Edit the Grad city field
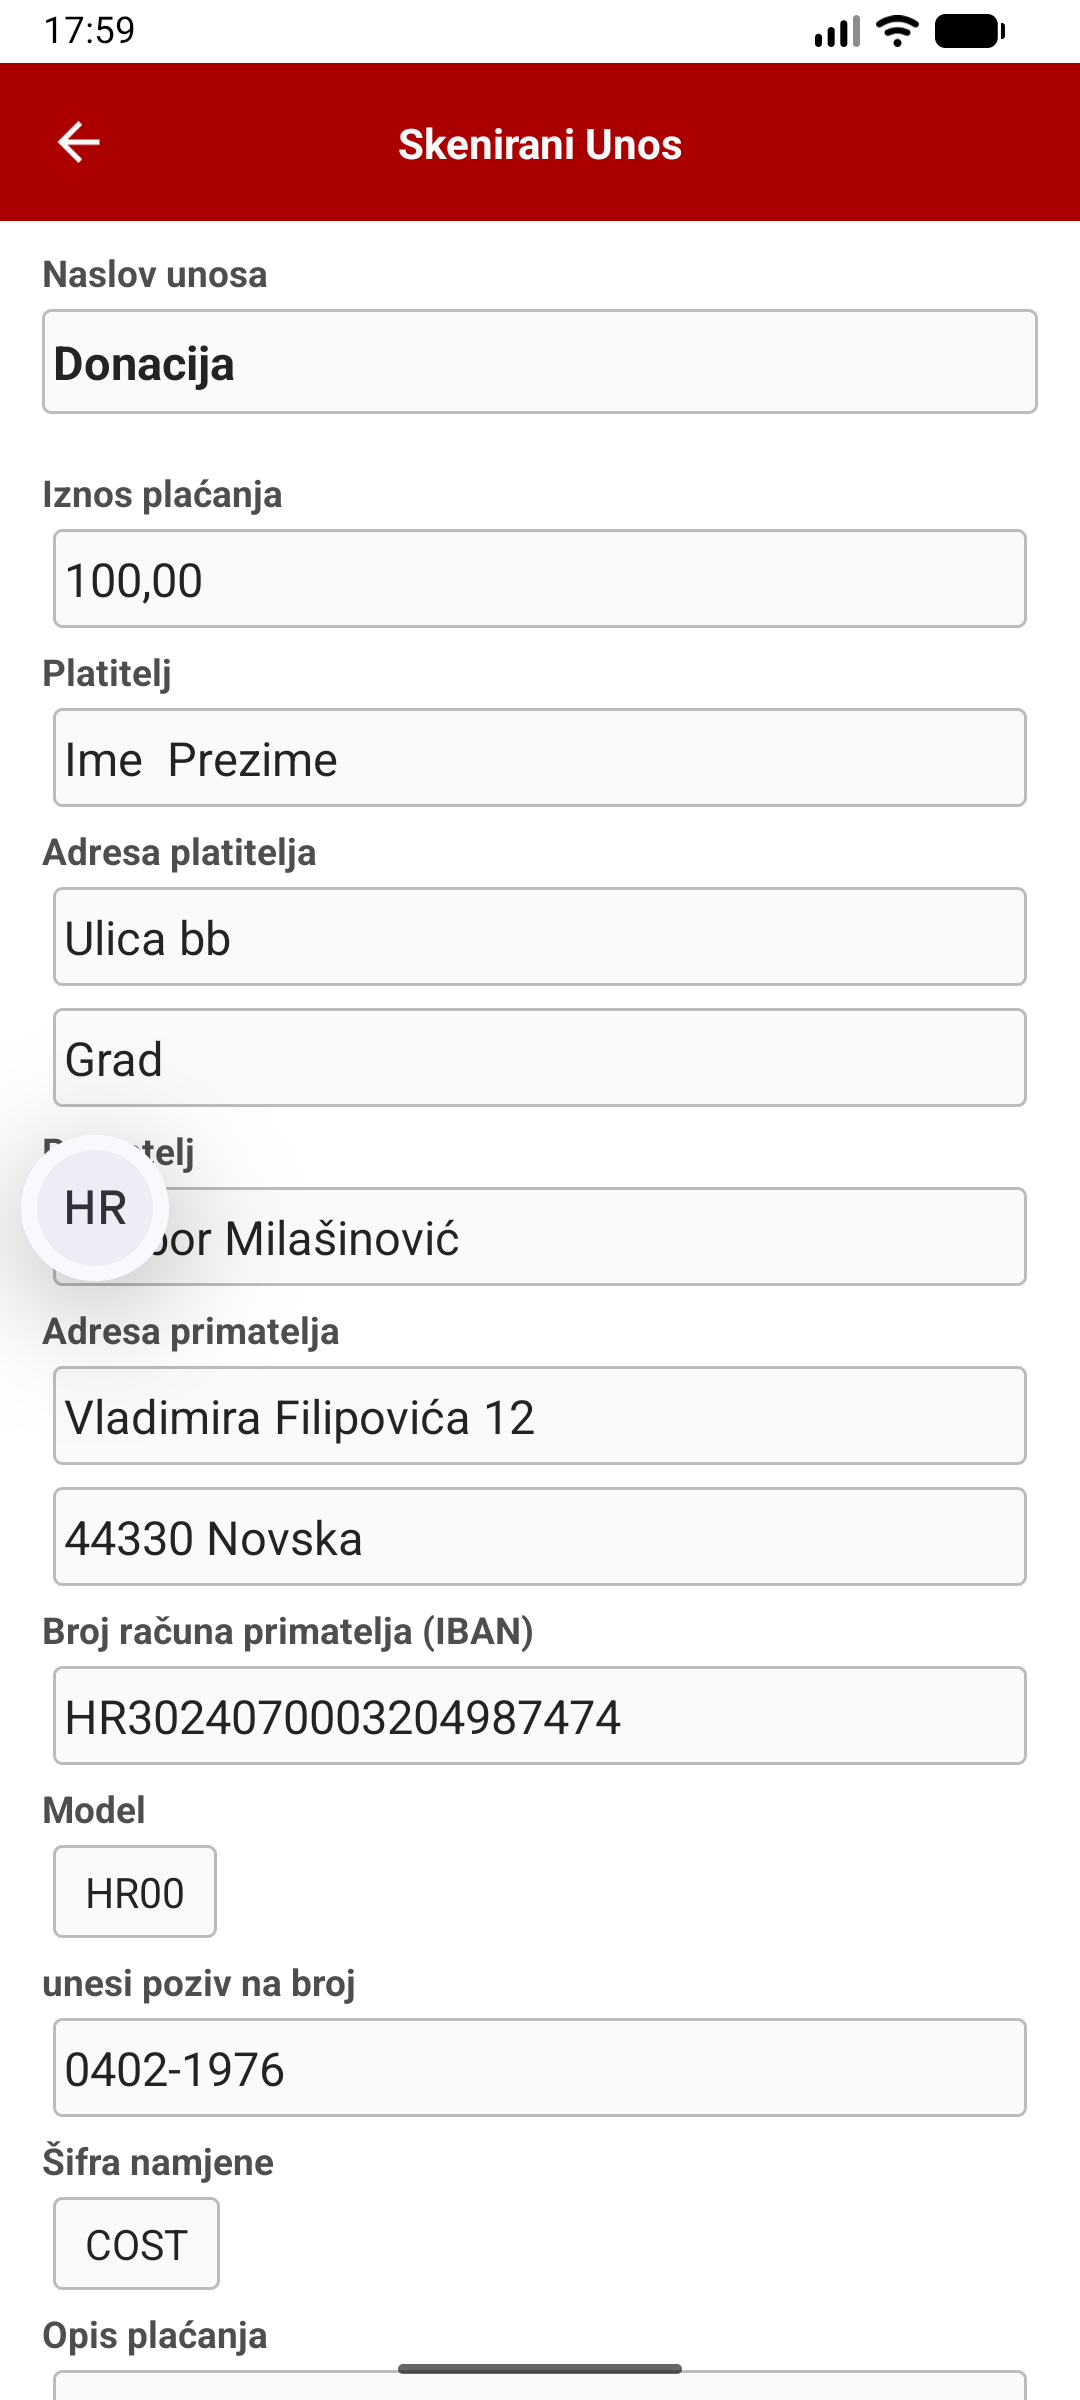 (x=540, y=1058)
